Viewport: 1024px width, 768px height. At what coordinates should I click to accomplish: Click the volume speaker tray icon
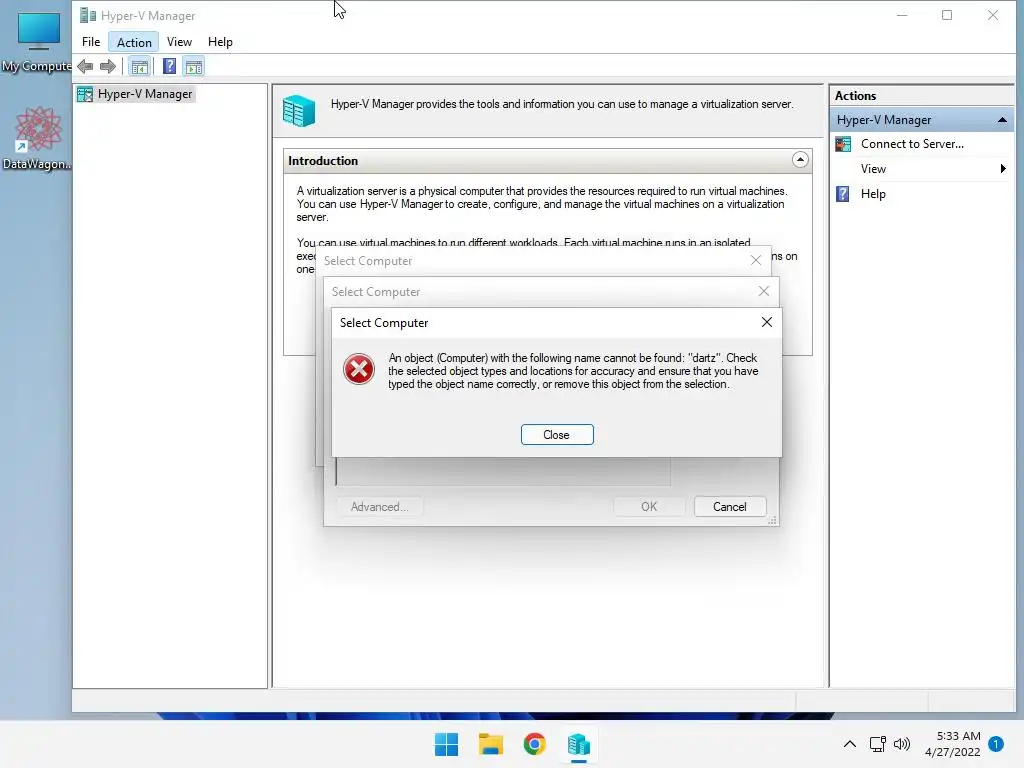coord(902,744)
